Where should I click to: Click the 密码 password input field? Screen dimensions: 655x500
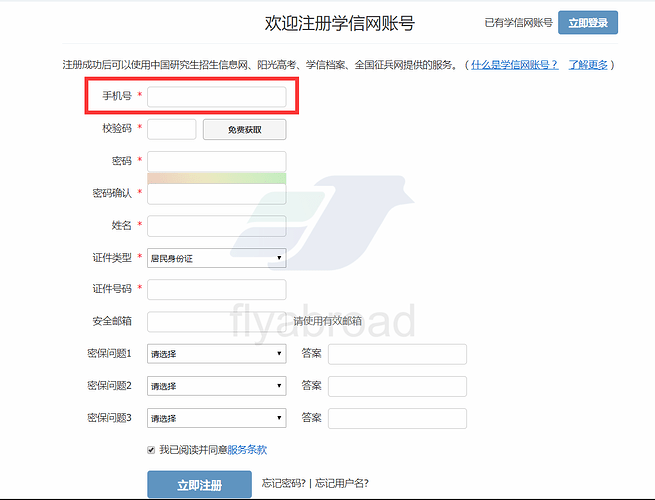(217, 161)
